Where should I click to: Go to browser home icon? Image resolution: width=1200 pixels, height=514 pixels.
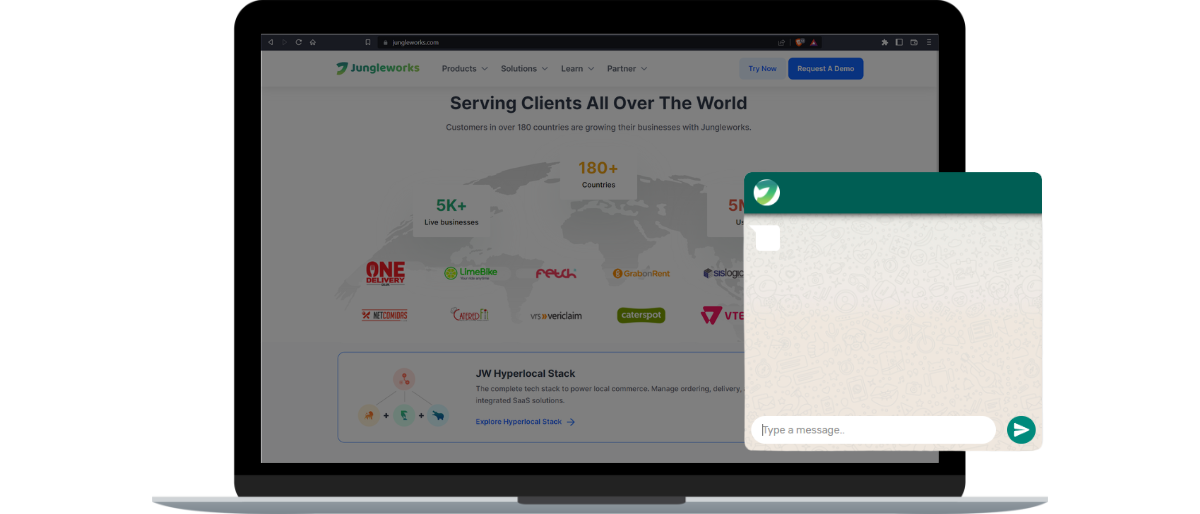[x=312, y=42]
